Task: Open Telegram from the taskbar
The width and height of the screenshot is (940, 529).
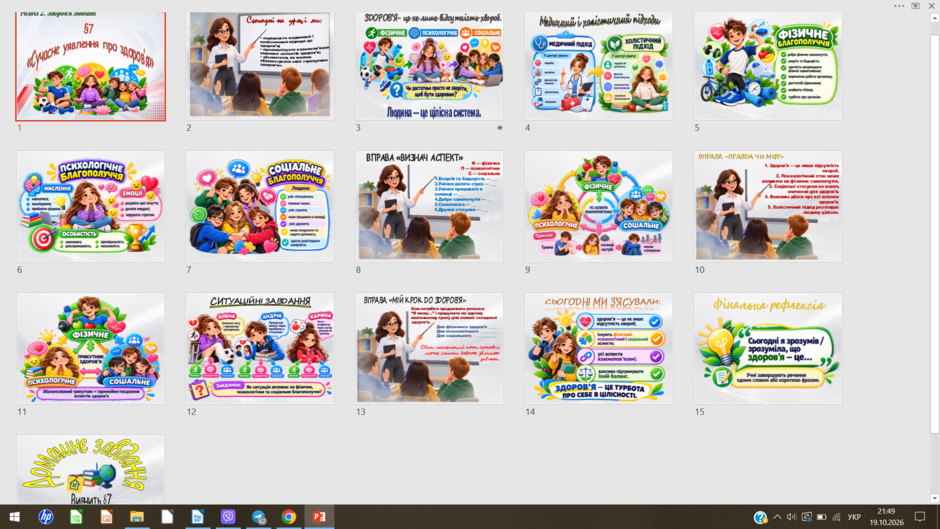Action: [258, 516]
